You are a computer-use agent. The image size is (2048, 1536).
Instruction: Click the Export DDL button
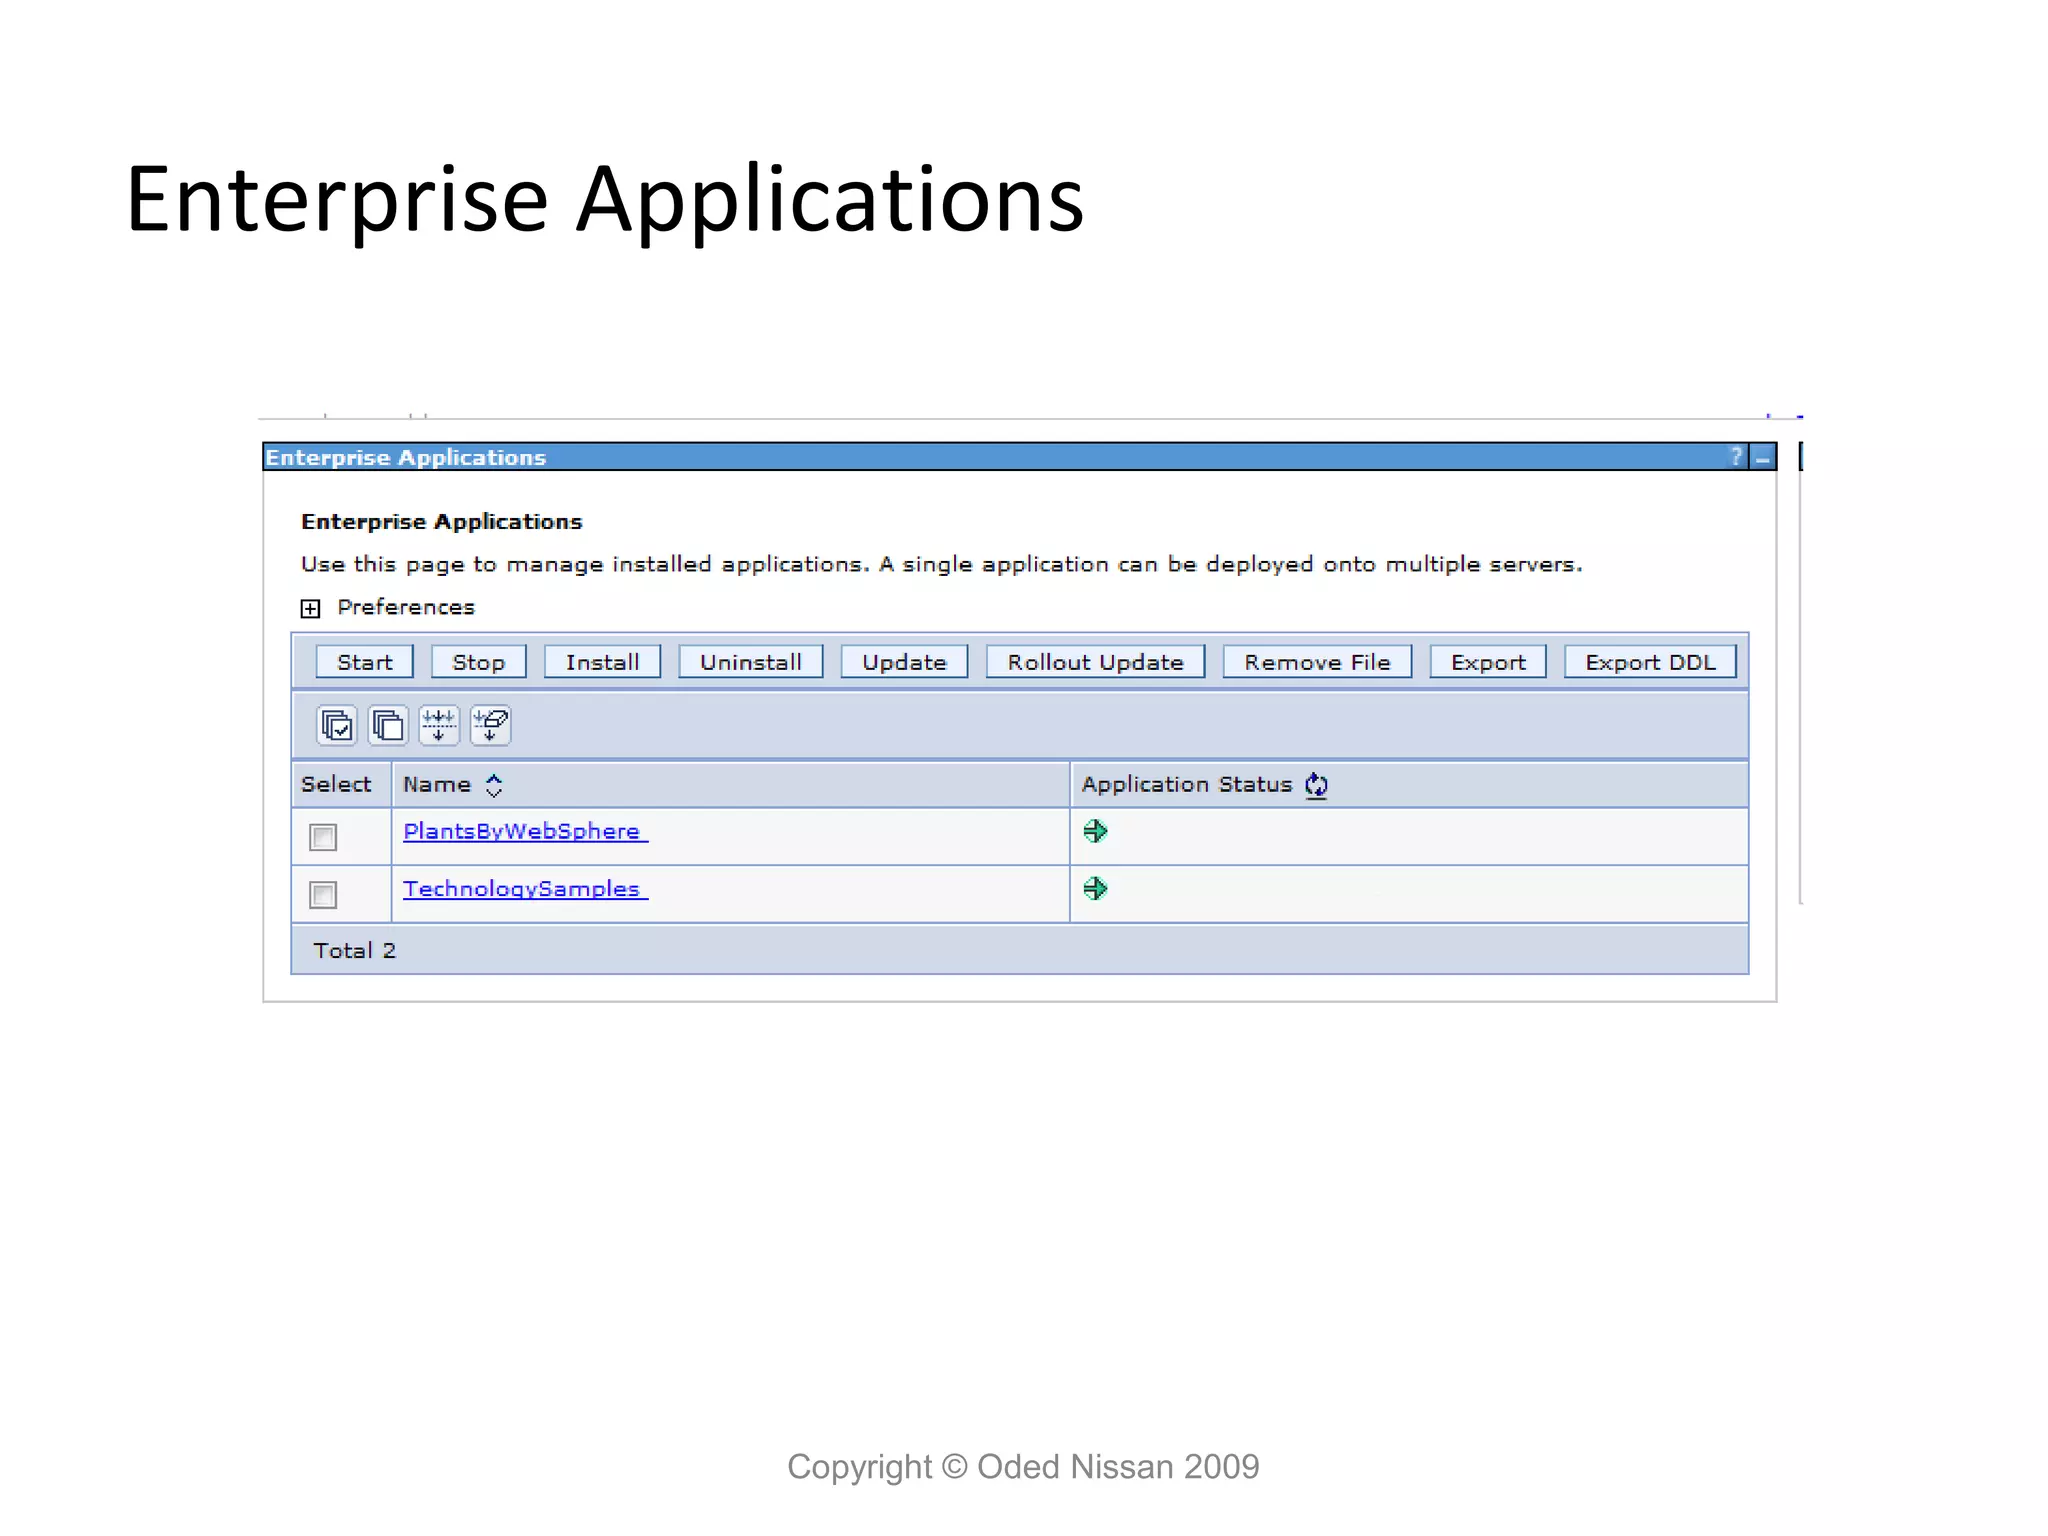click(1650, 662)
